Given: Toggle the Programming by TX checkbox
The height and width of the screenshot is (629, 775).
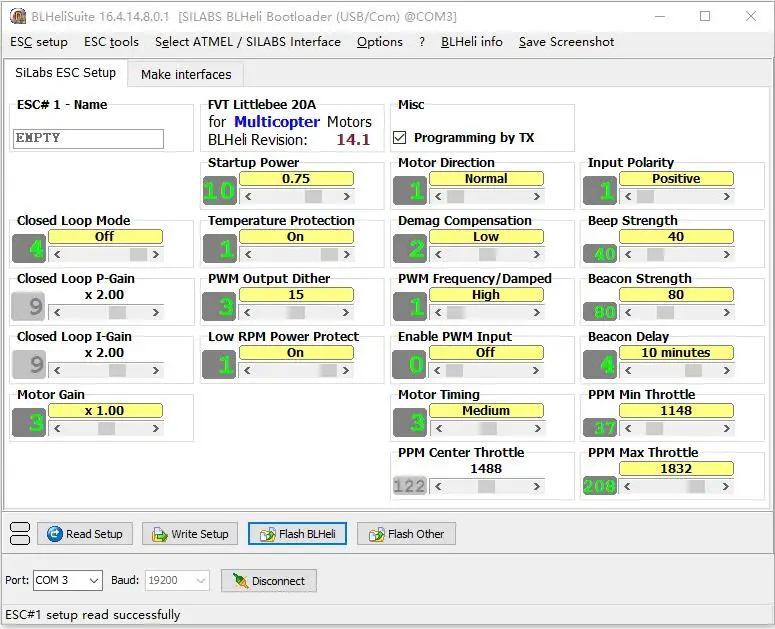Looking at the screenshot, I should (399, 137).
